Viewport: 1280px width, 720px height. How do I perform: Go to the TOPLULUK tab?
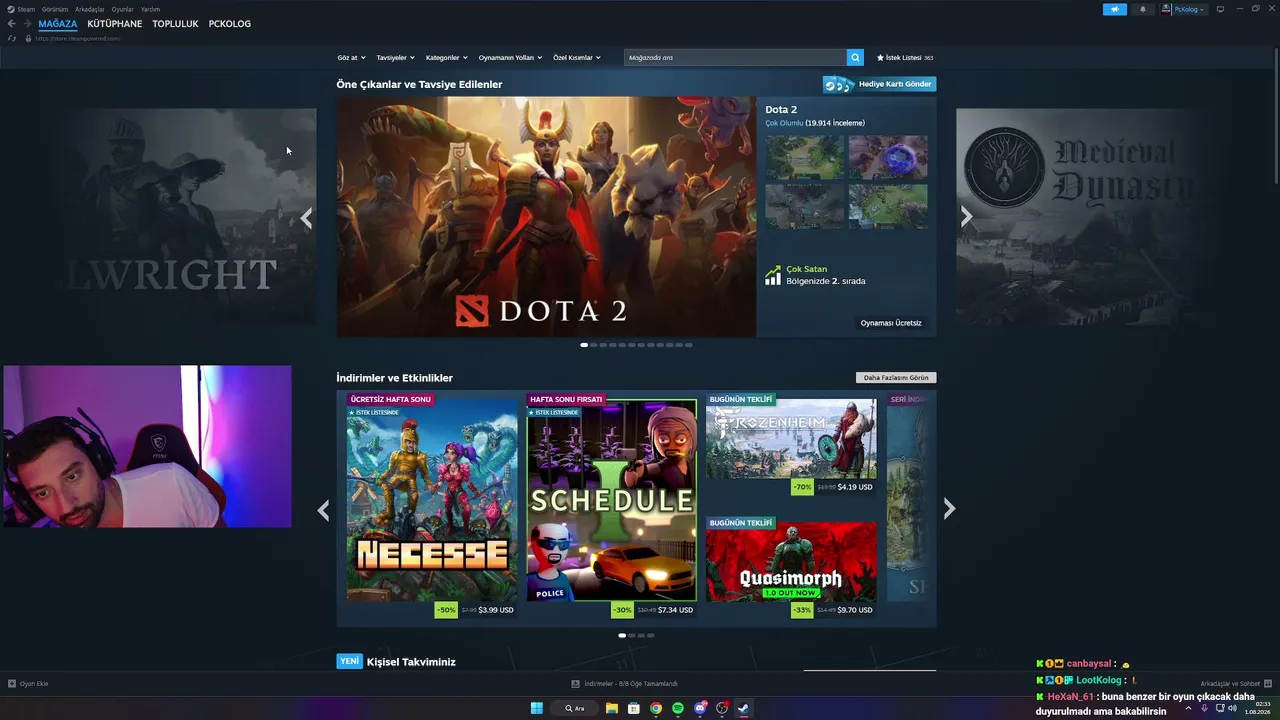[175, 24]
